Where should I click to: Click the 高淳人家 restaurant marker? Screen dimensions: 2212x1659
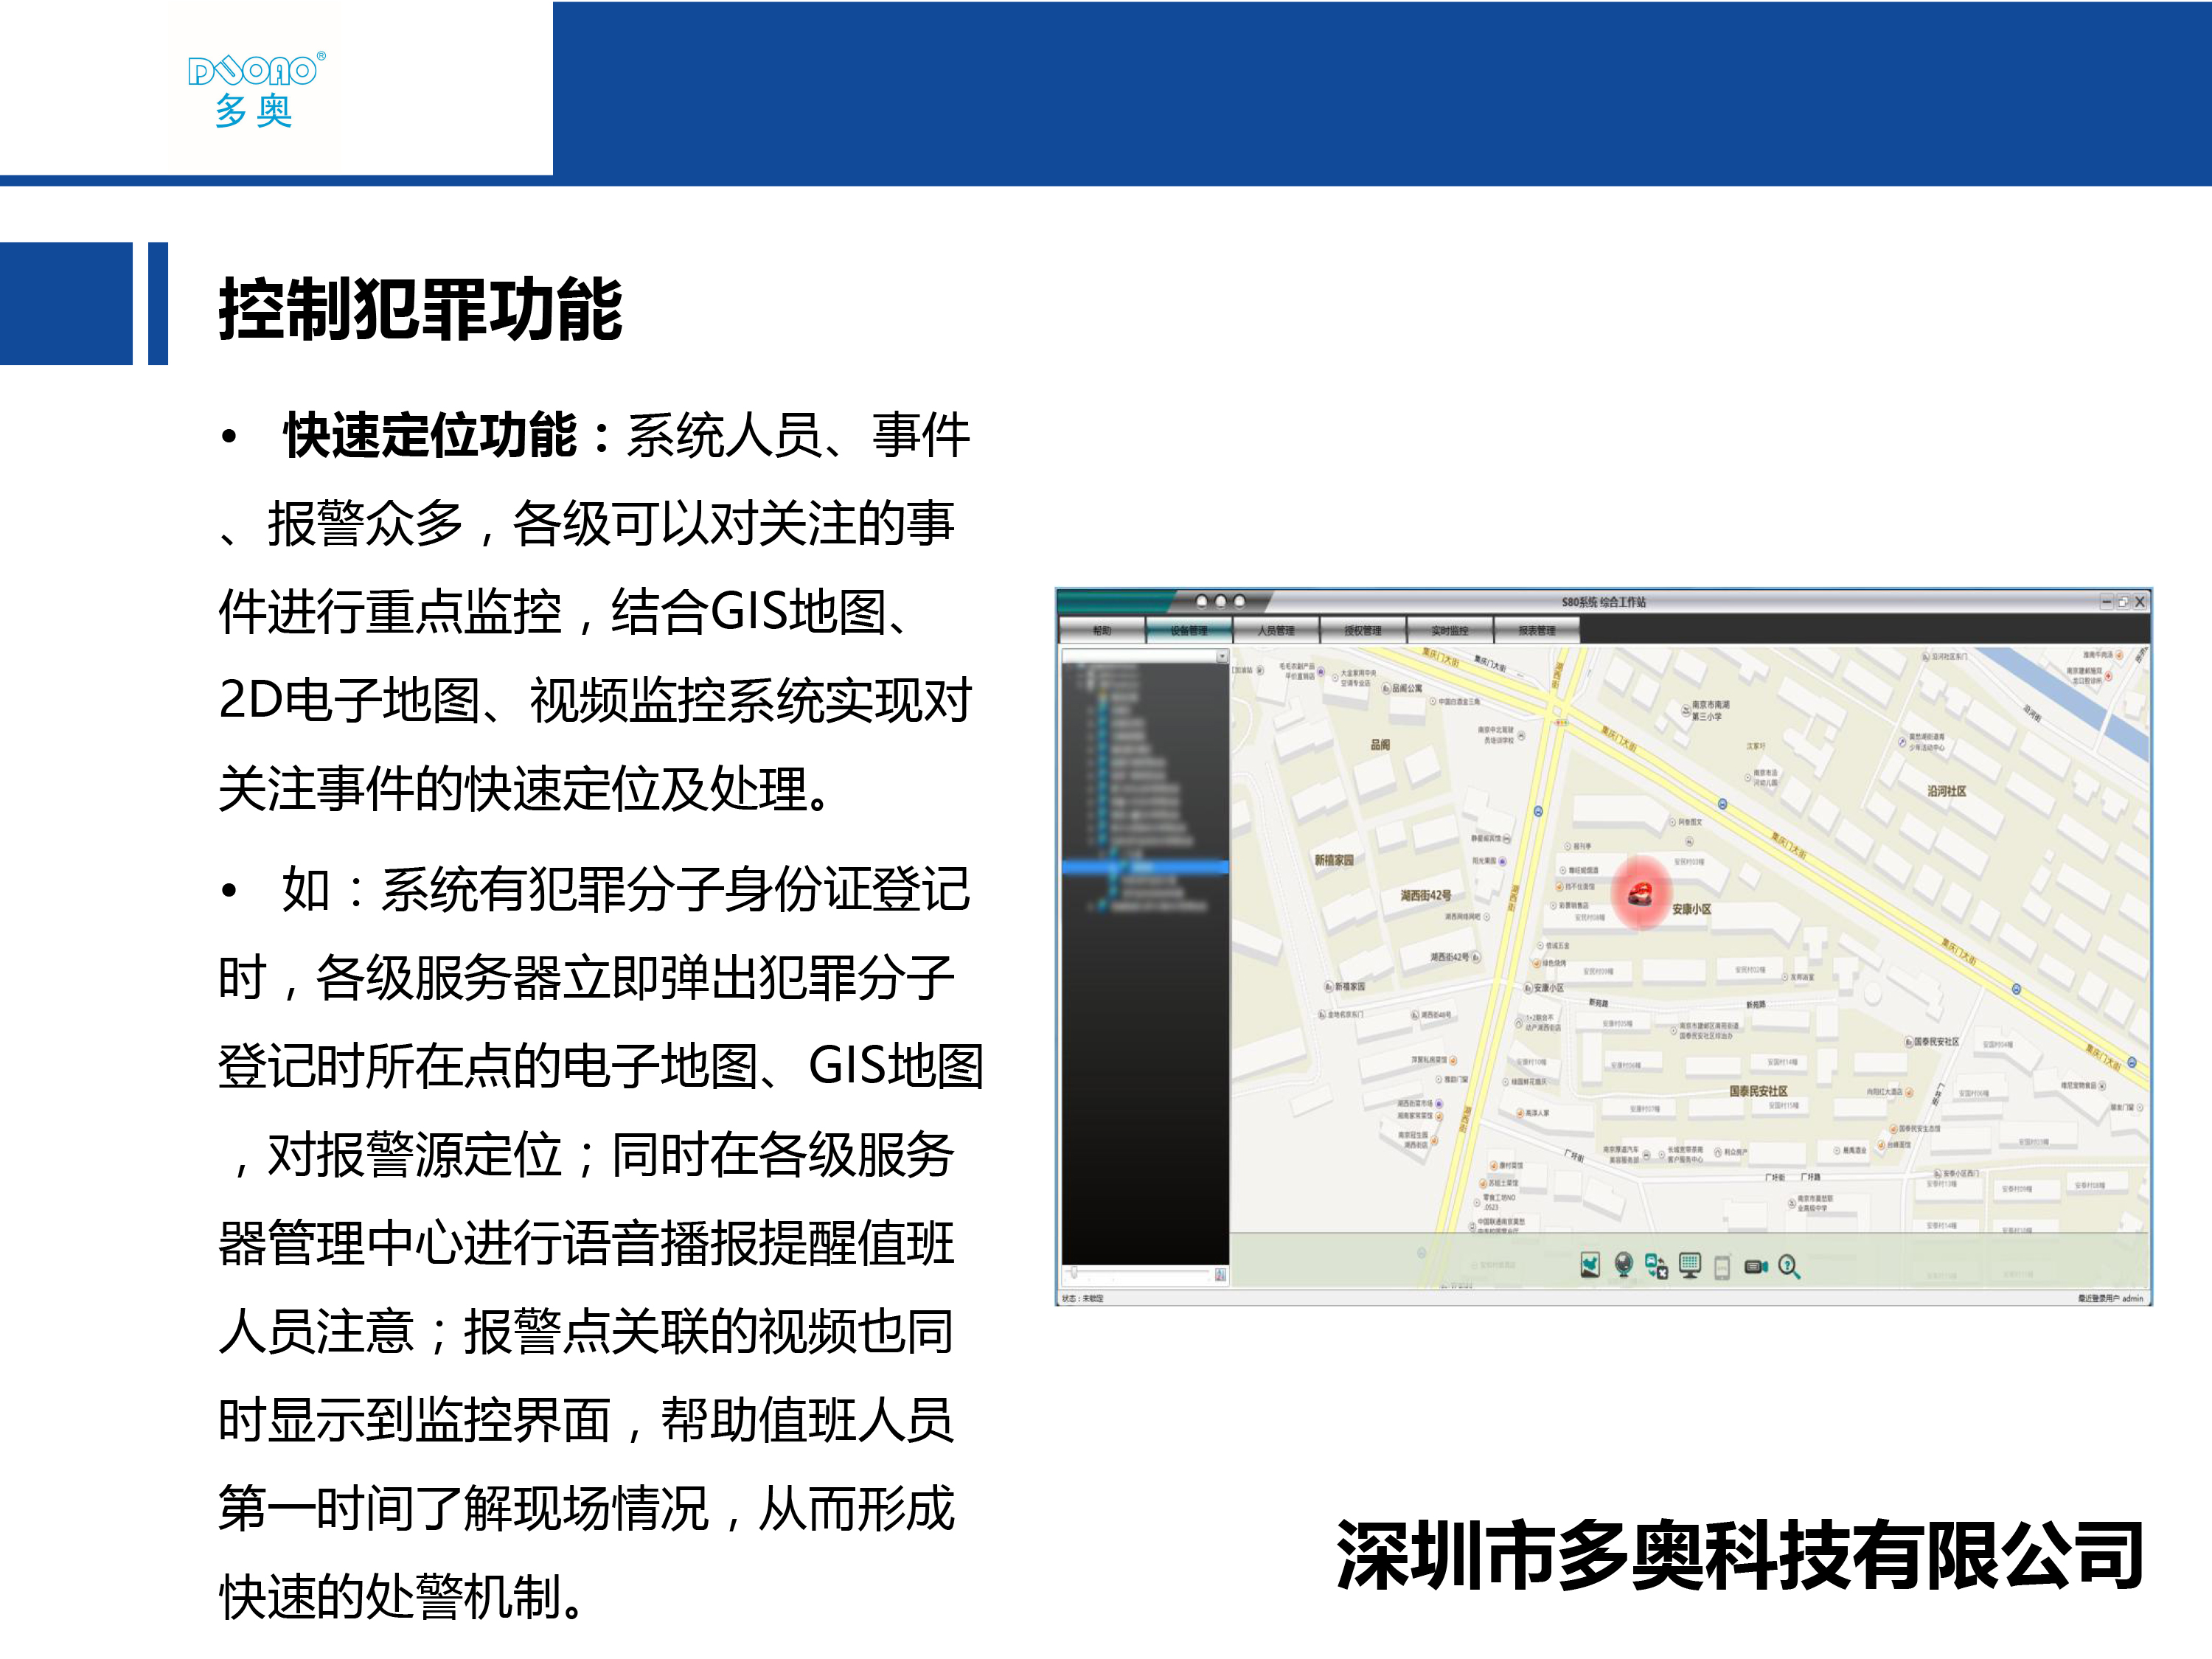1519,1113
